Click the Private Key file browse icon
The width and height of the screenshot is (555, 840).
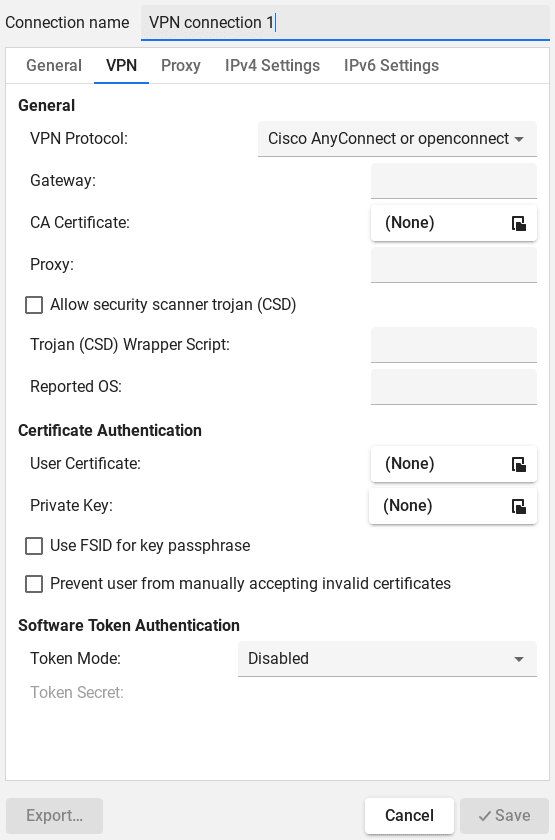pos(519,506)
